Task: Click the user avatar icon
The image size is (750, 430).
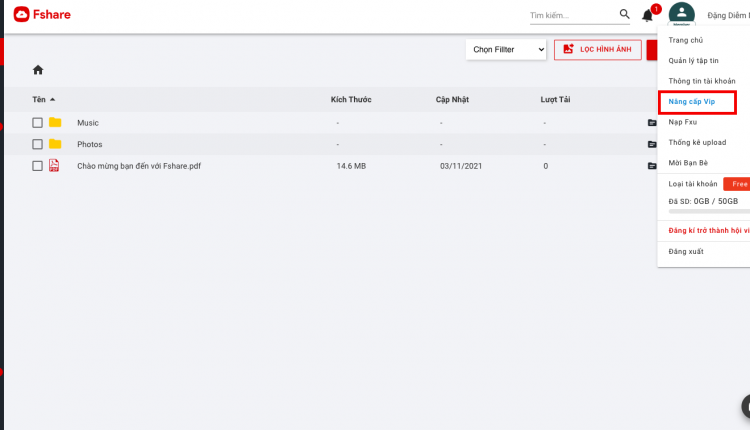Action: [x=682, y=14]
